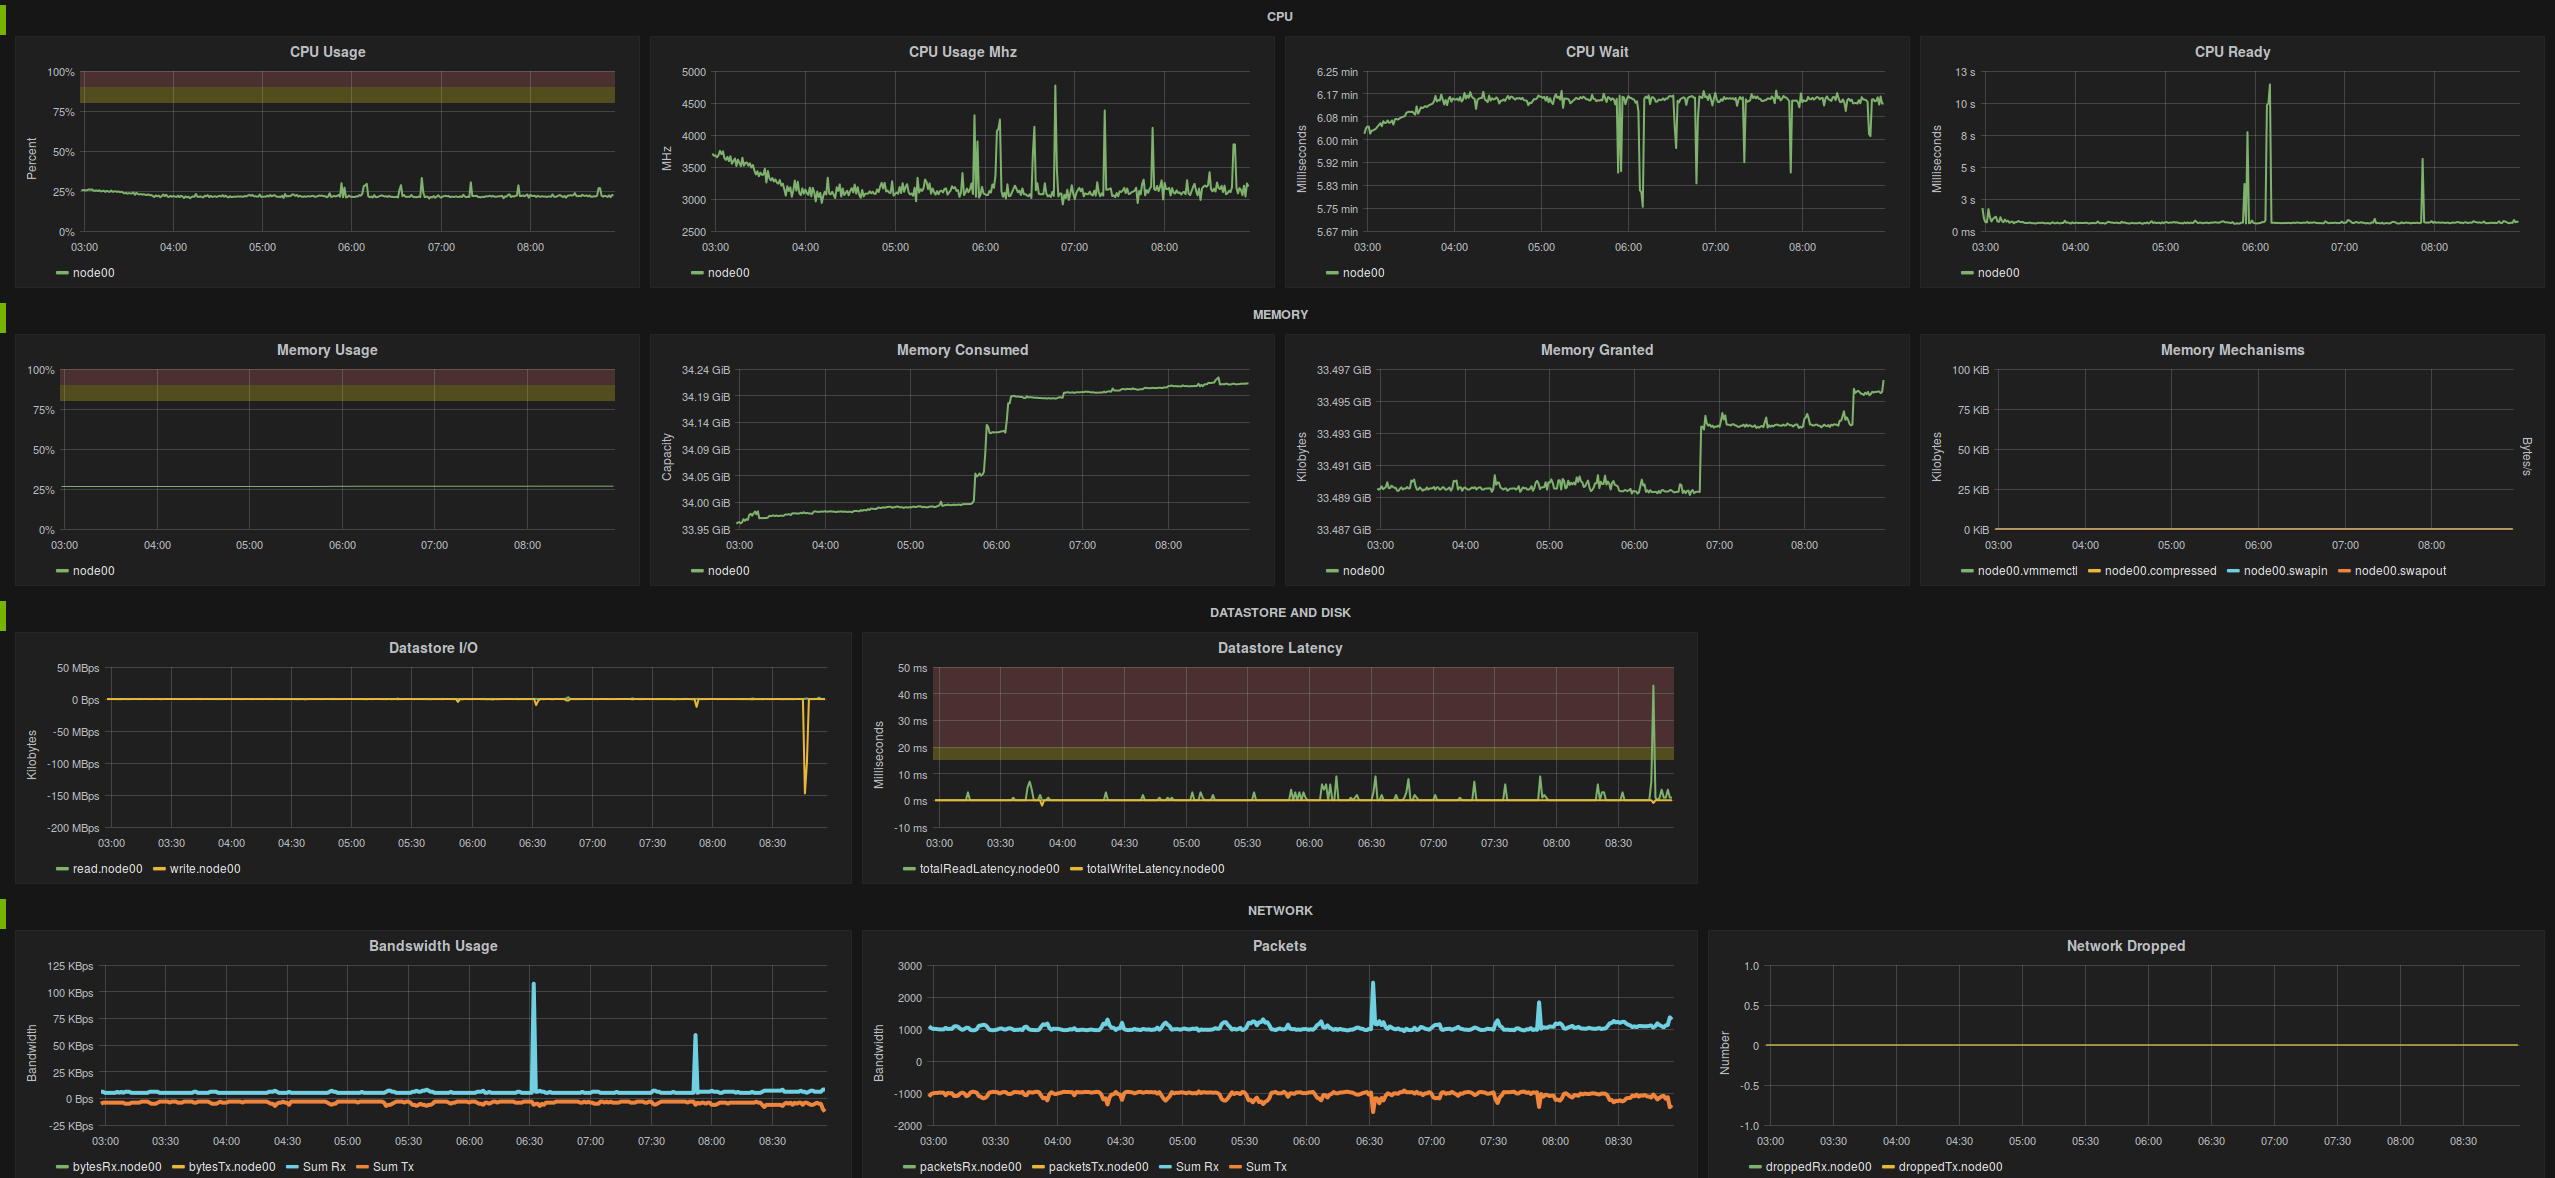Click the node00.vmmemctl color line icon
The width and height of the screenshot is (2555, 1178).
tap(1967, 572)
